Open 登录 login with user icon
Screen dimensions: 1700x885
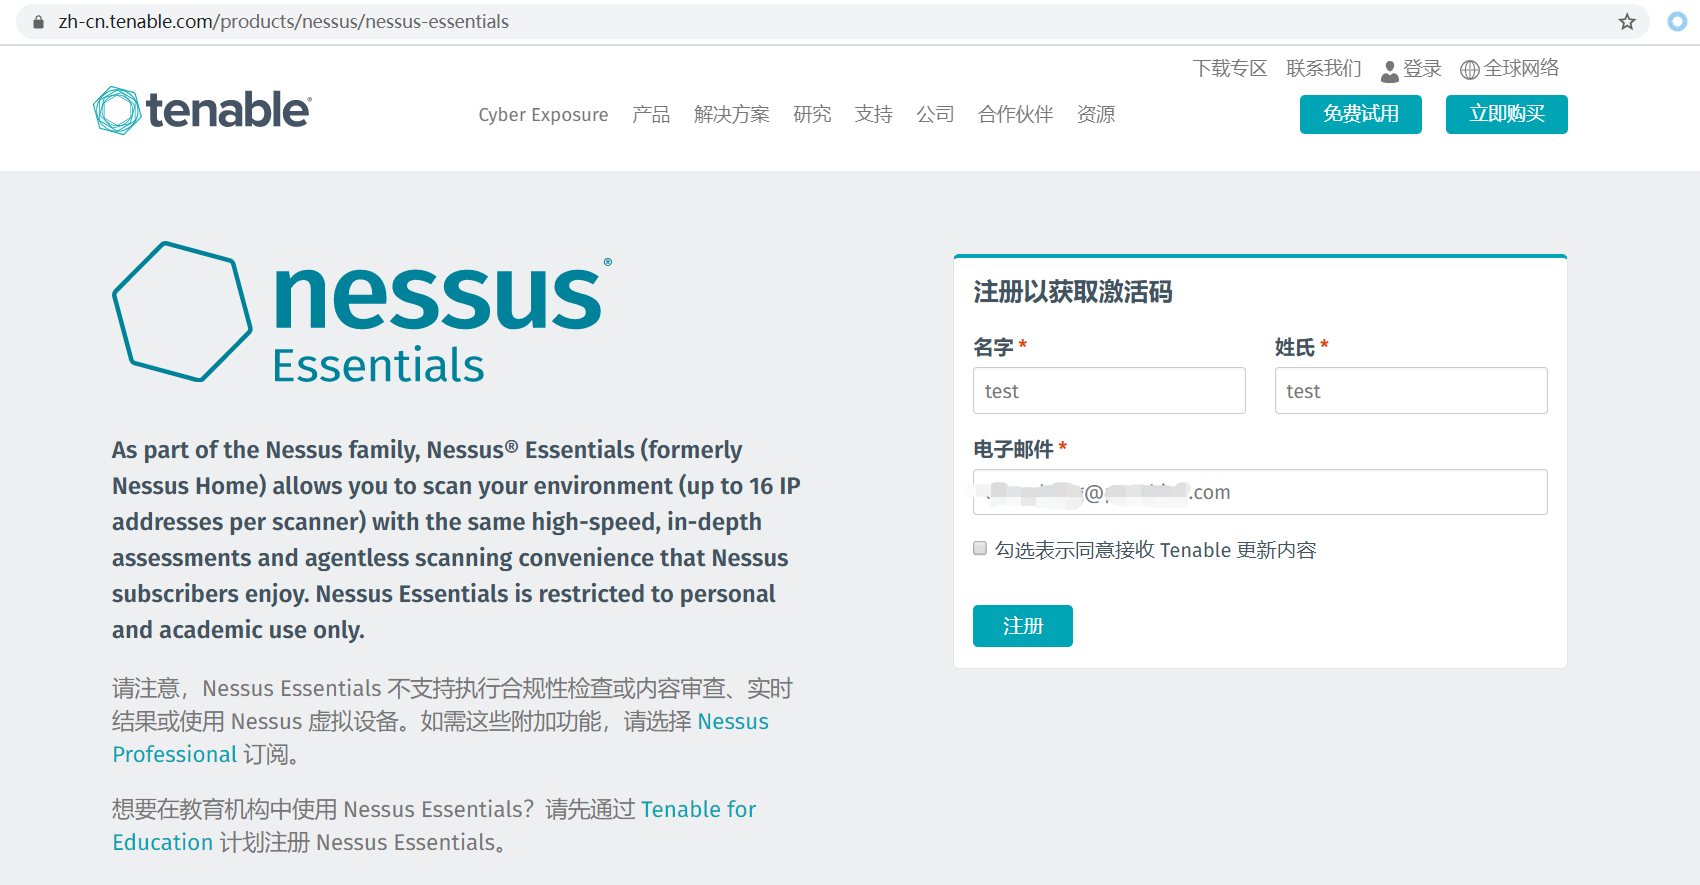click(x=1411, y=69)
